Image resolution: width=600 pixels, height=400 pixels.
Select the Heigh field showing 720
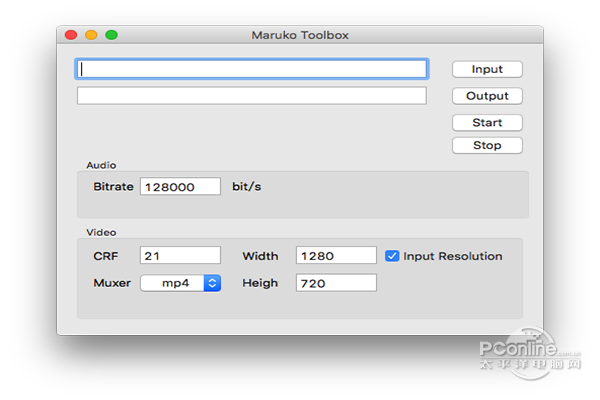click(336, 283)
